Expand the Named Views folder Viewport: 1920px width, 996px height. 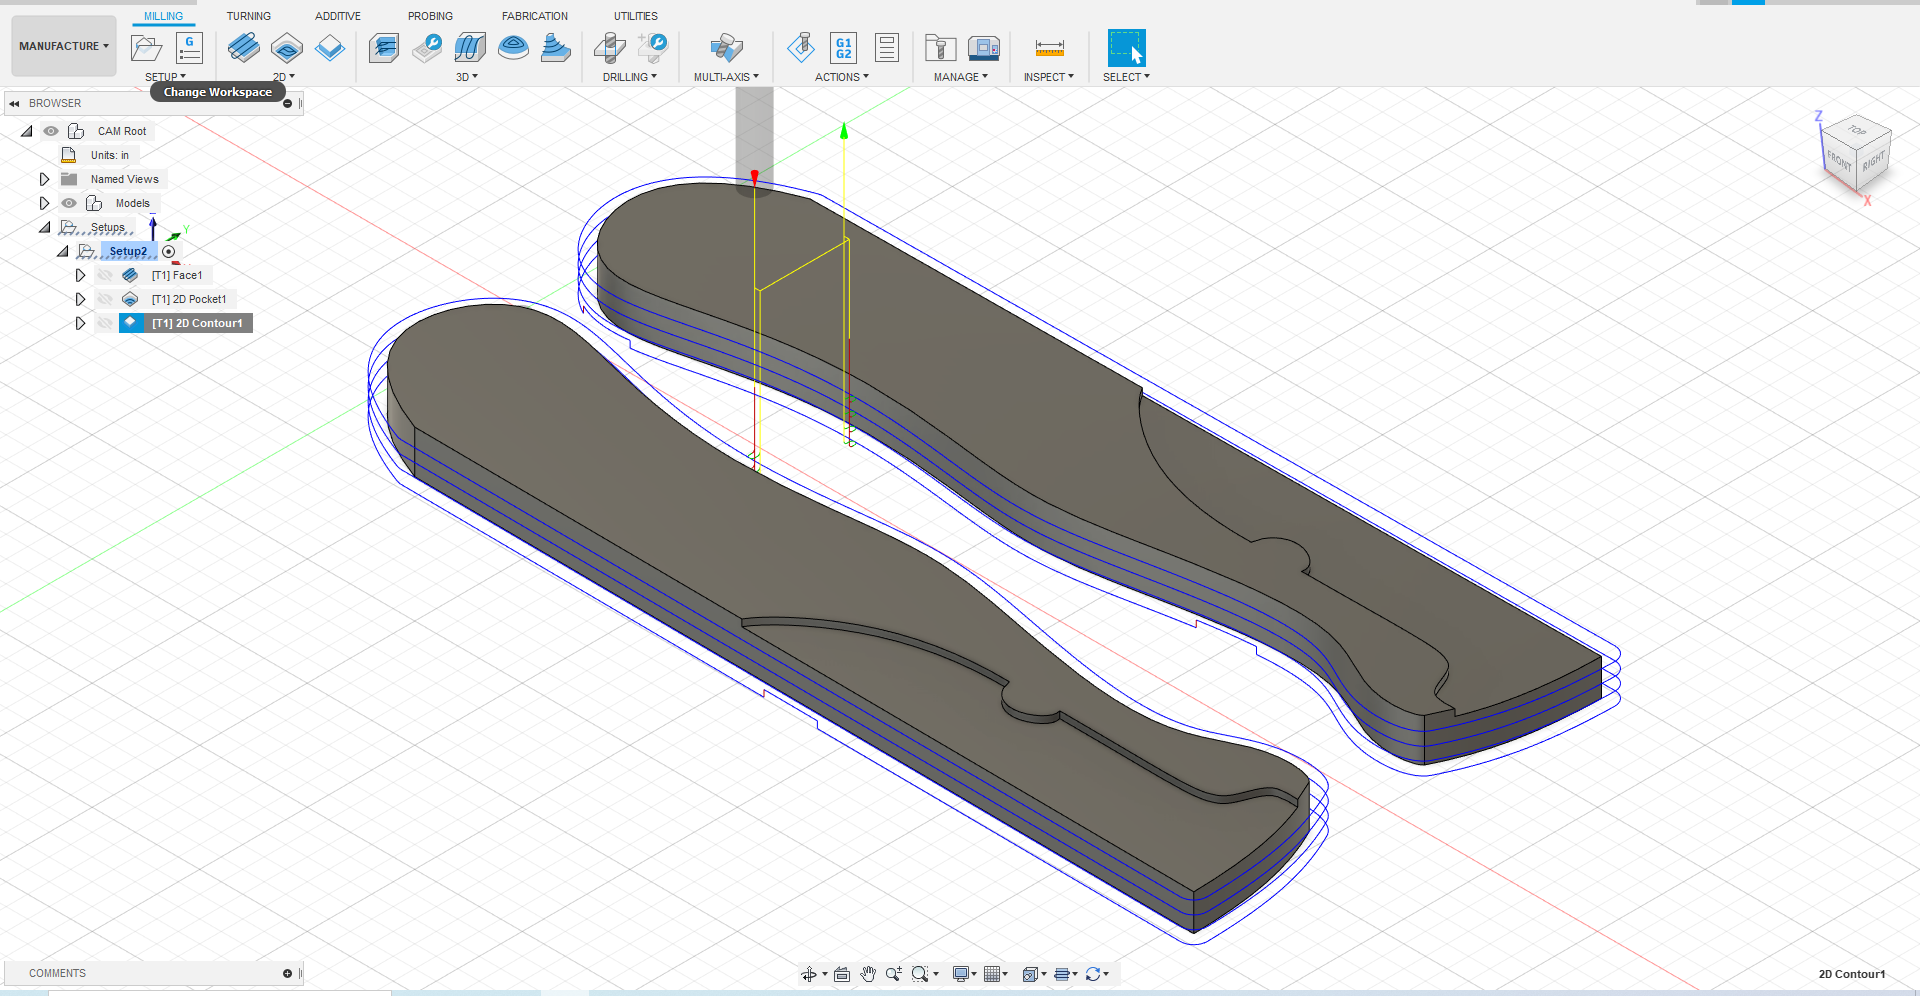point(44,179)
